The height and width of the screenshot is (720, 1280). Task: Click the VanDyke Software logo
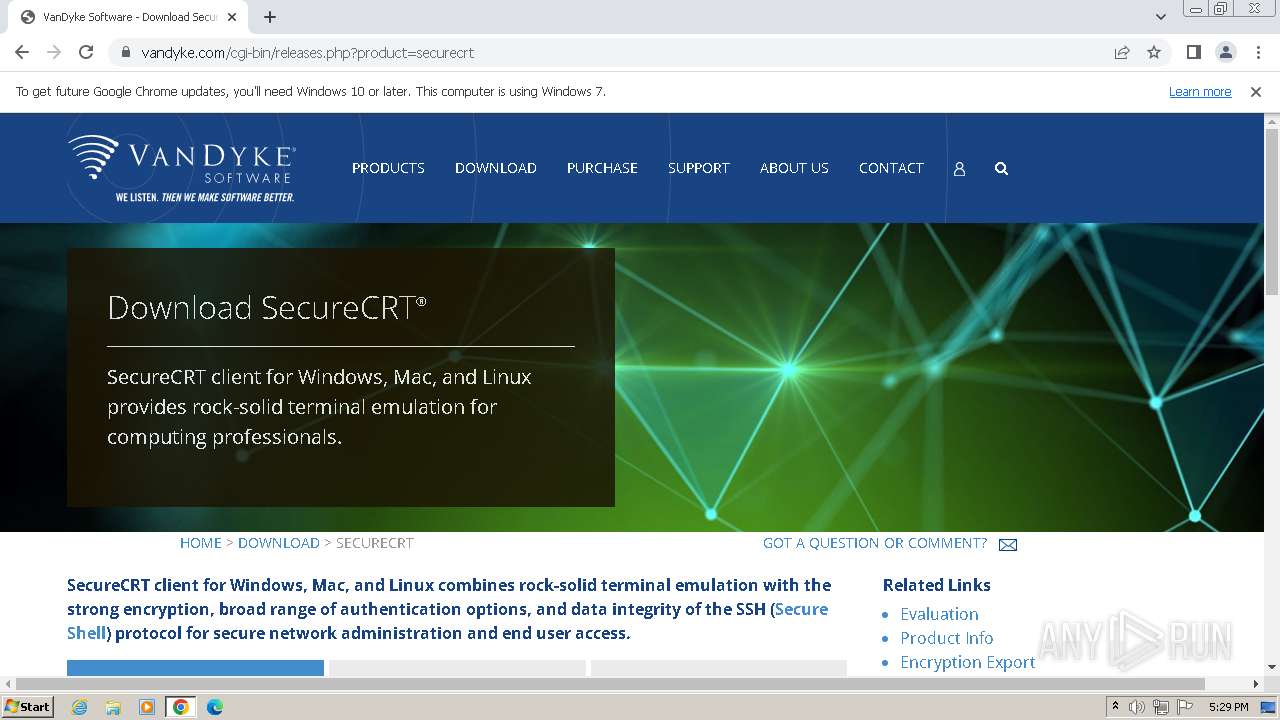pos(182,168)
